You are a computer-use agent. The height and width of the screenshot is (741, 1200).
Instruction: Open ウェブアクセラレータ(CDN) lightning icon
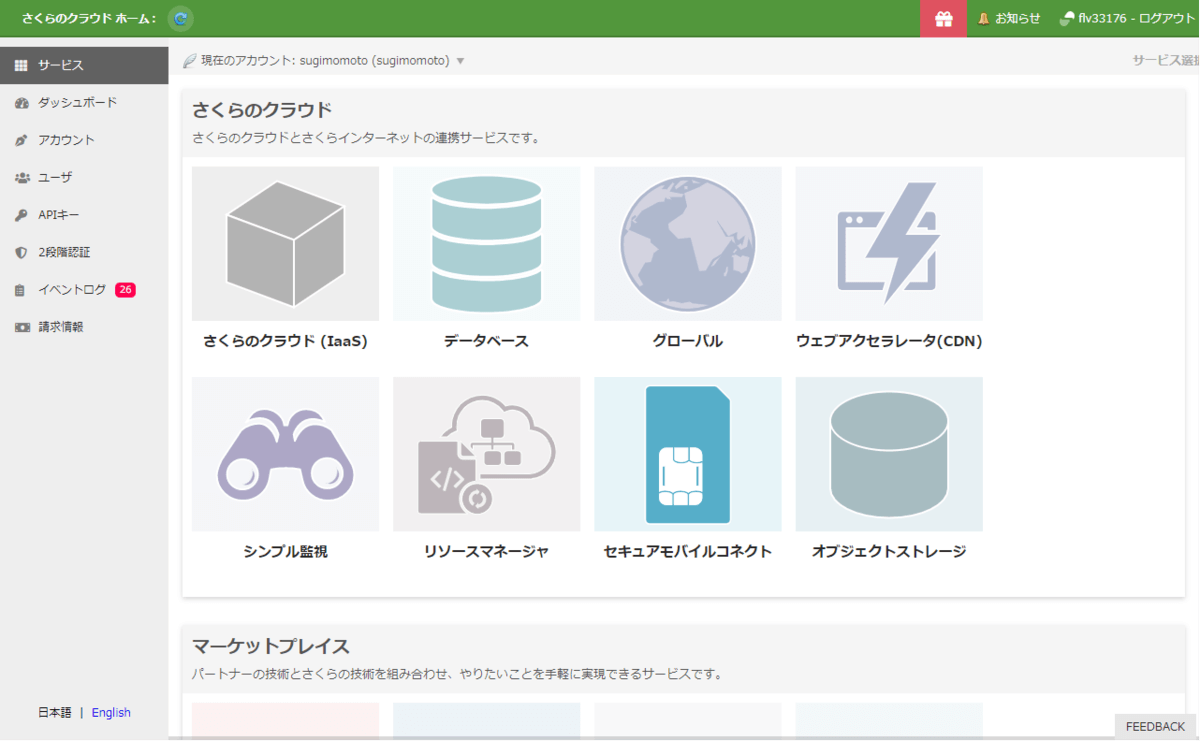click(888, 244)
